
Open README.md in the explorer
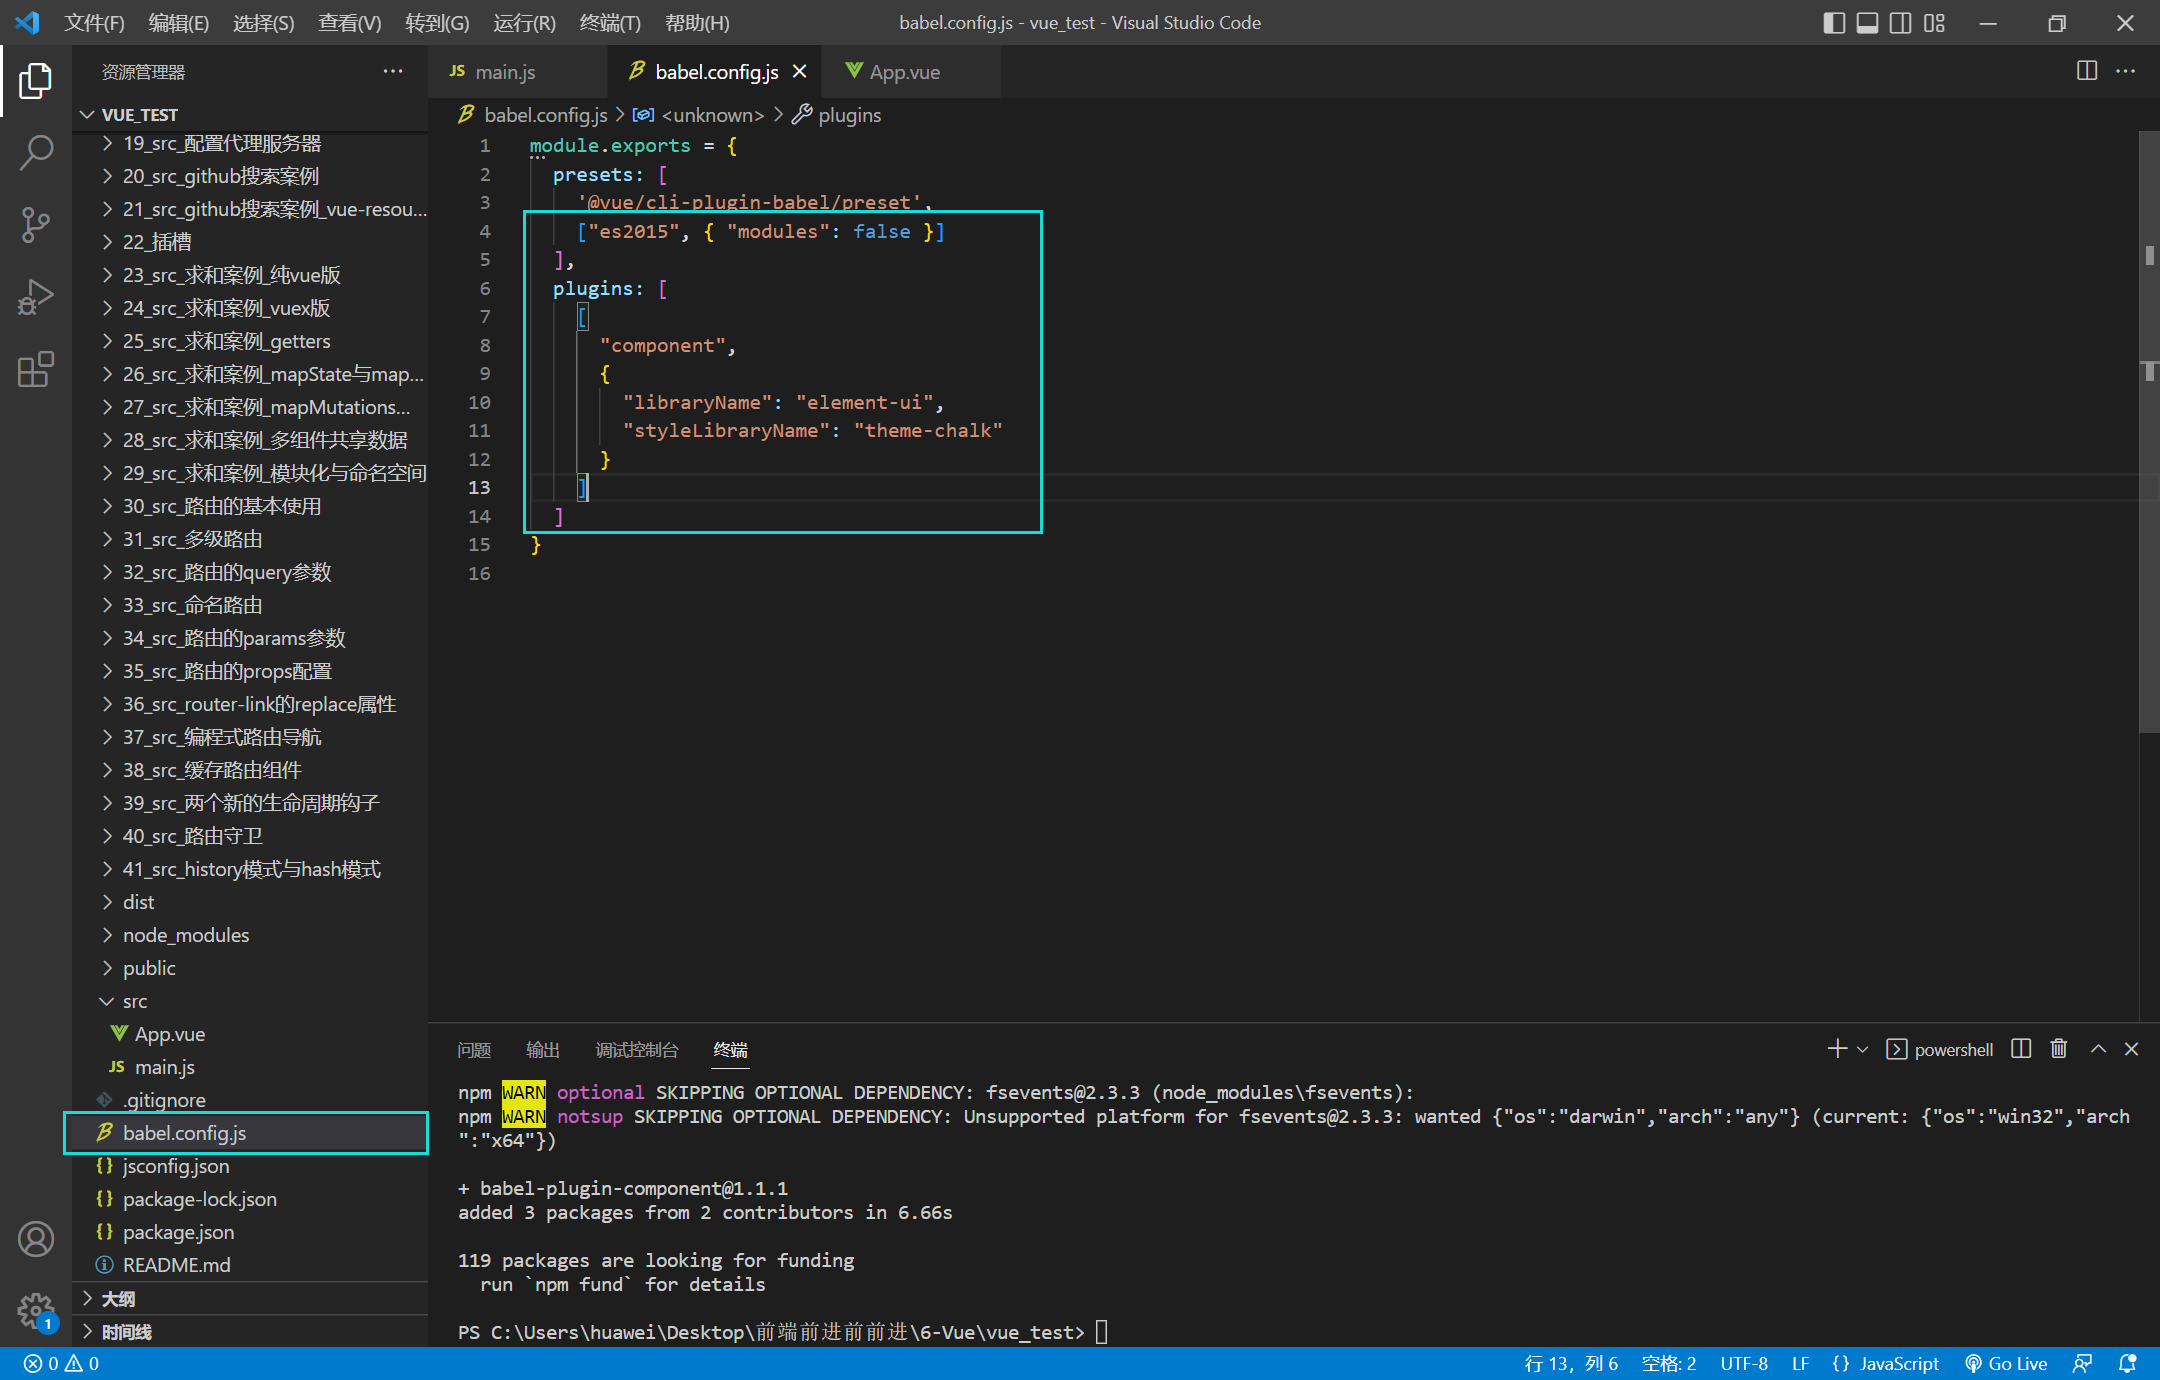250,1265
